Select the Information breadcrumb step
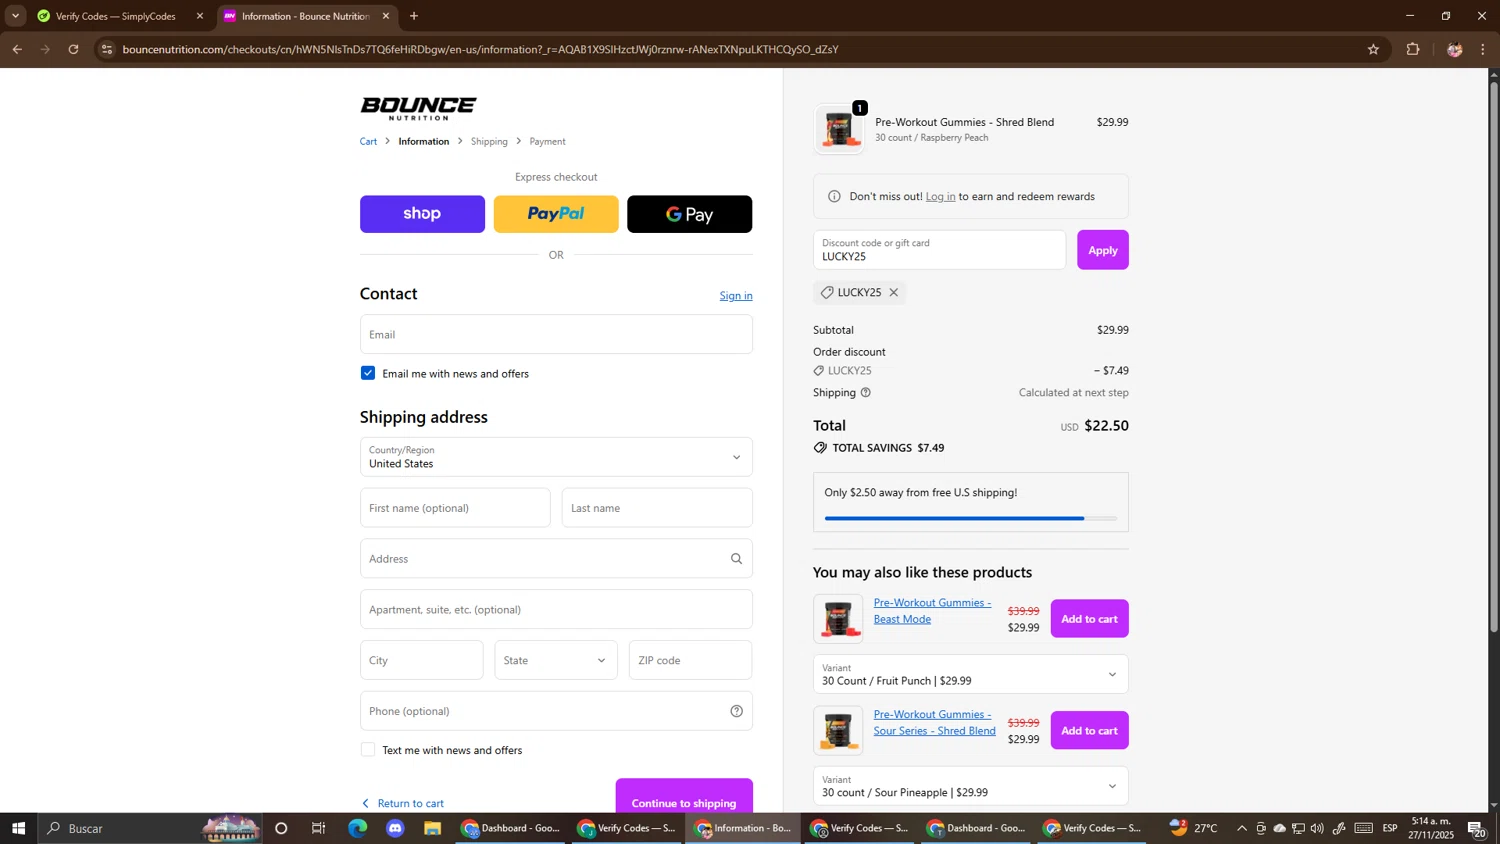The image size is (1500, 844). pyautogui.click(x=424, y=141)
